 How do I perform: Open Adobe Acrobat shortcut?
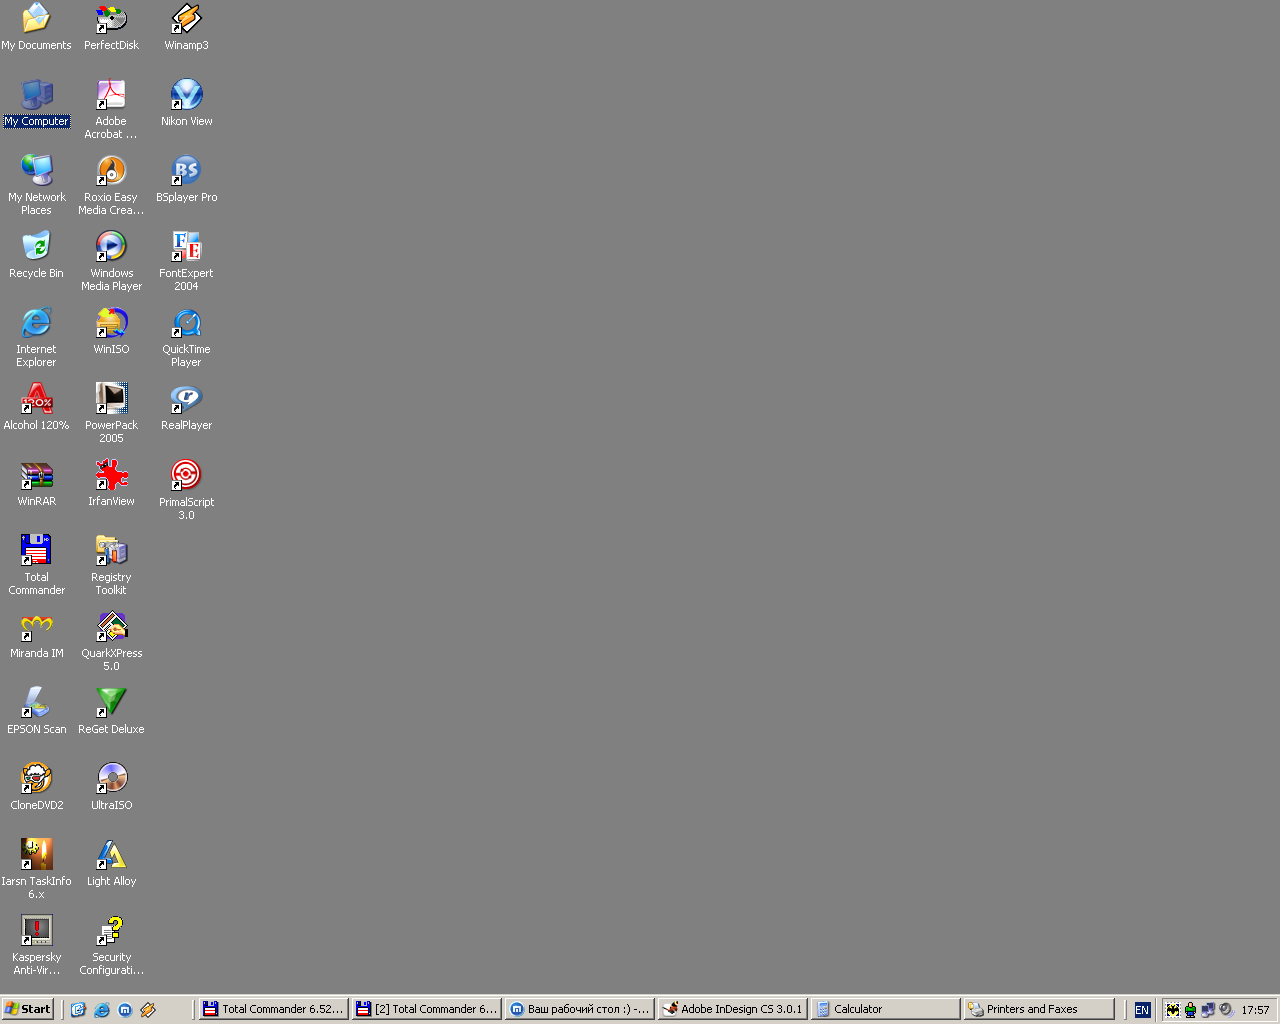click(x=111, y=109)
